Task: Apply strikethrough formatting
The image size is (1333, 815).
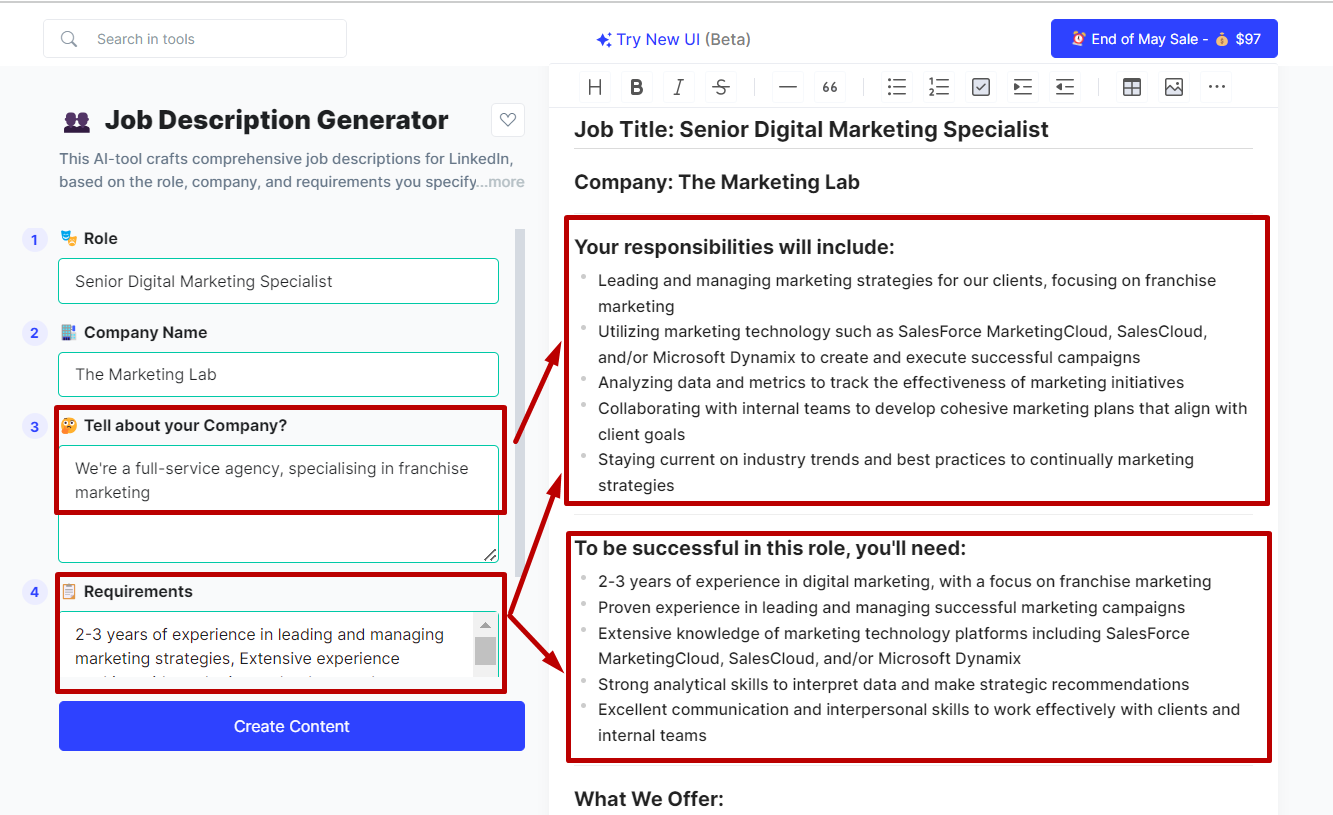Action: [x=720, y=87]
